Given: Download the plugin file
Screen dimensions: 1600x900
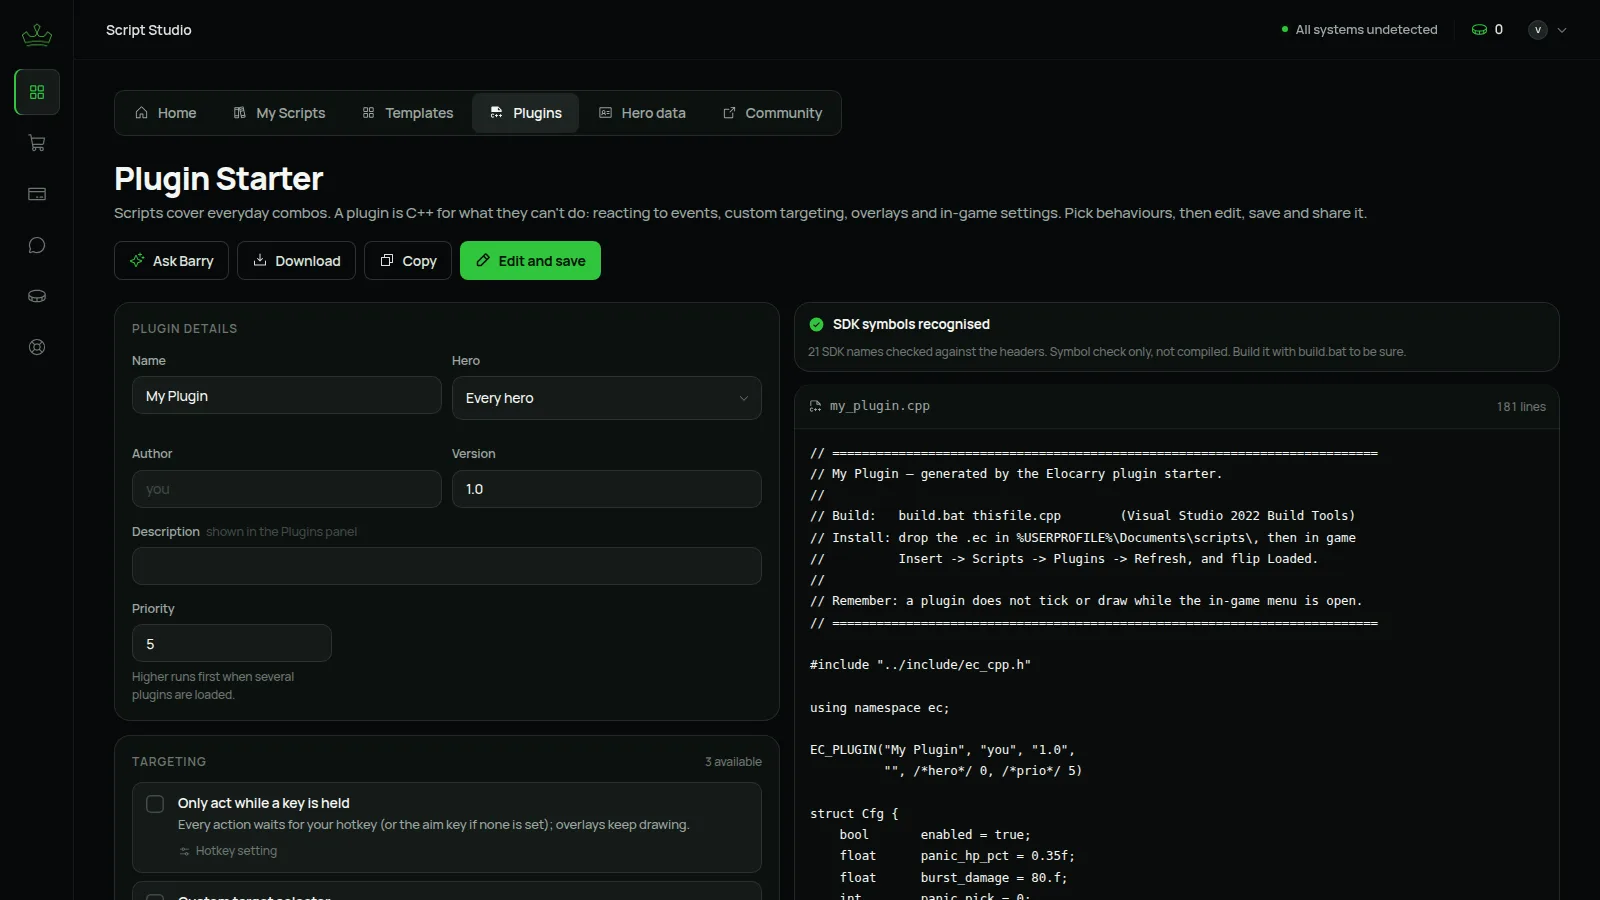Looking at the screenshot, I should click(297, 261).
